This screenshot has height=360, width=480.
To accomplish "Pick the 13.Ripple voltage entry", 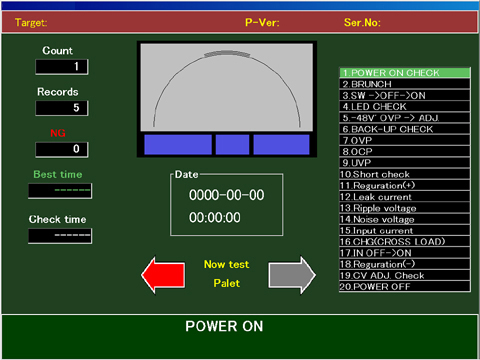I will [405, 208].
